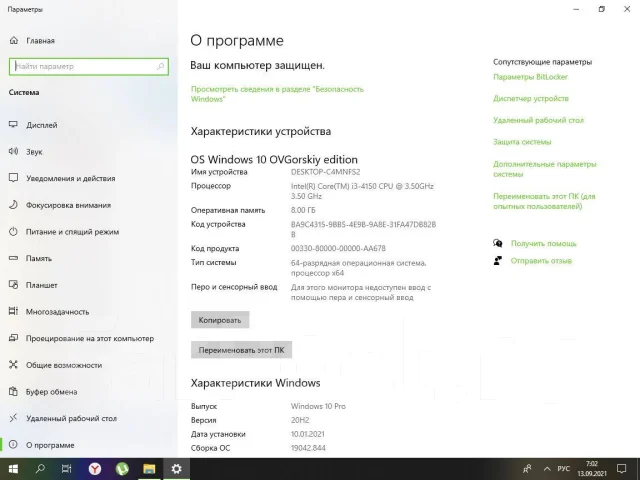Select the Память storage icon
640x480 pixels.
pos(13,258)
